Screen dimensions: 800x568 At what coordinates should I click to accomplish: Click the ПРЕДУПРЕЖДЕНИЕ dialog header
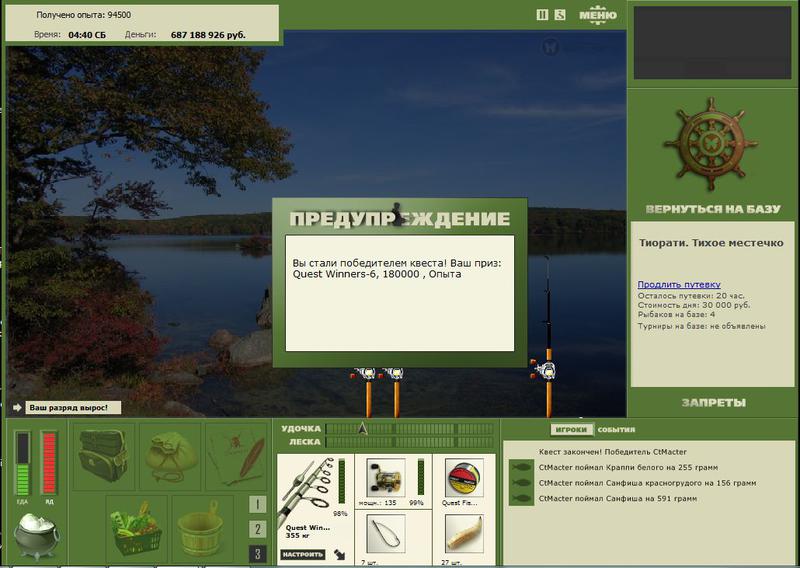click(399, 218)
